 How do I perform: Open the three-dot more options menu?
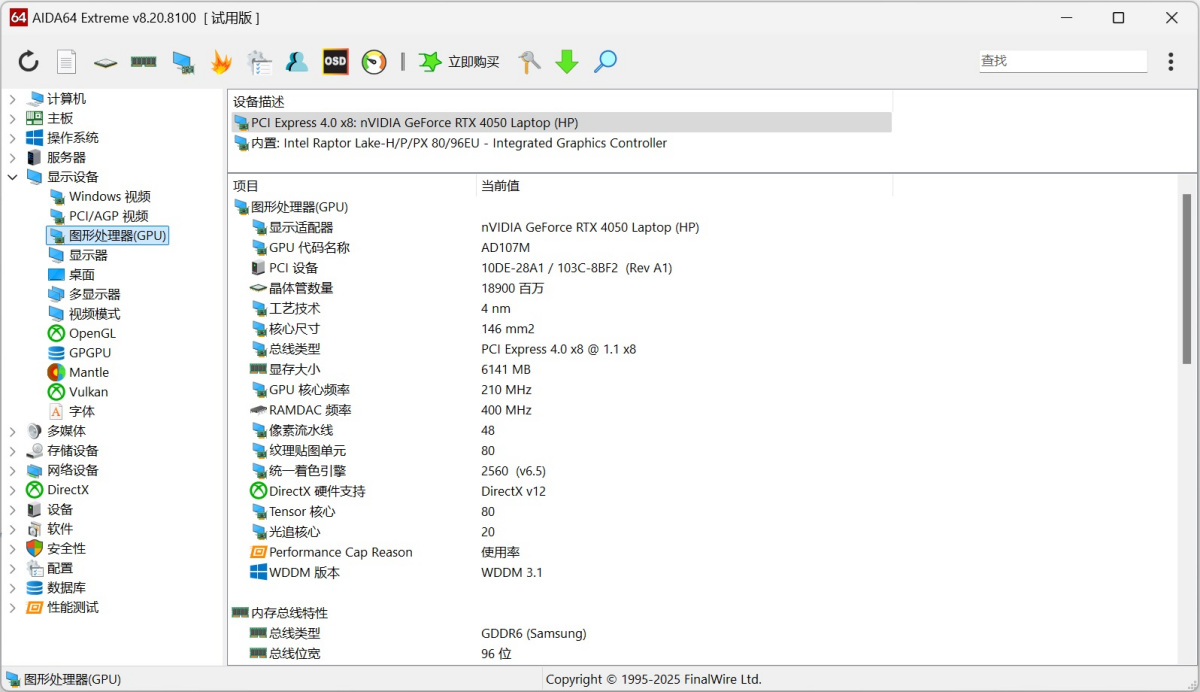[x=1170, y=62]
